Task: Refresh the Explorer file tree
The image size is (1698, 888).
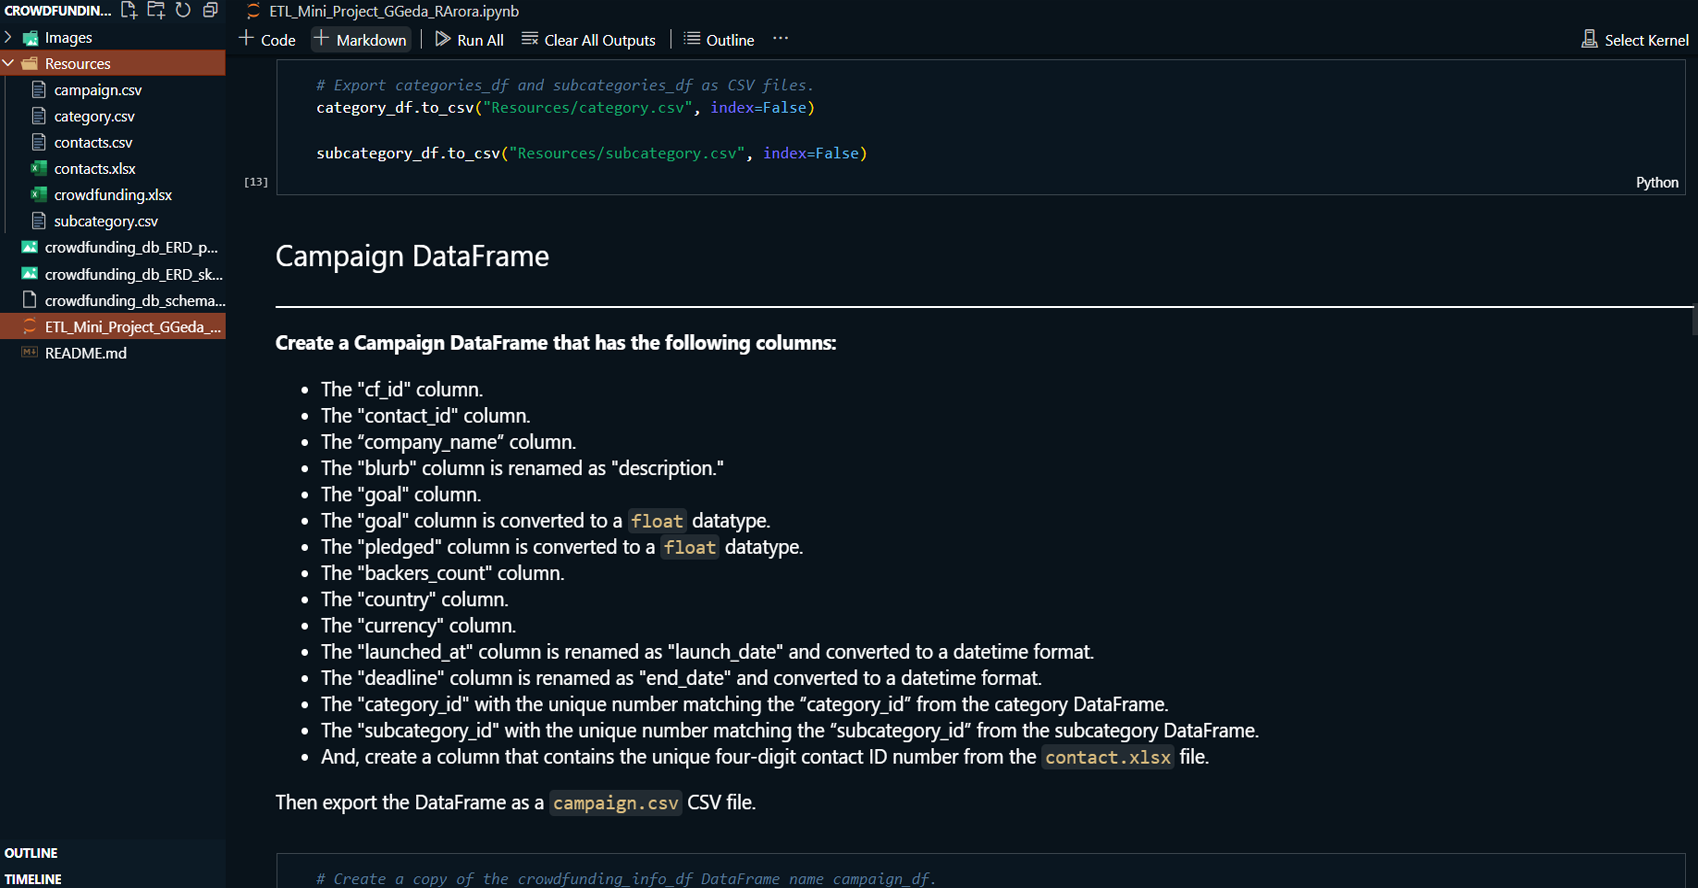Action: (x=183, y=10)
